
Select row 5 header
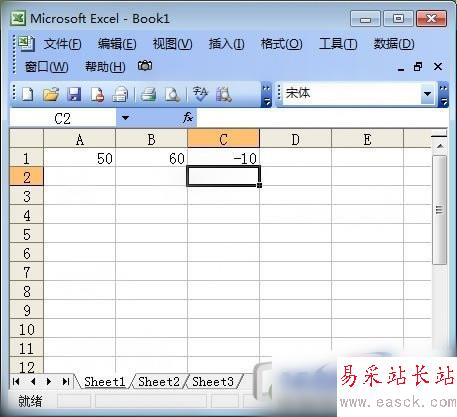pos(27,234)
